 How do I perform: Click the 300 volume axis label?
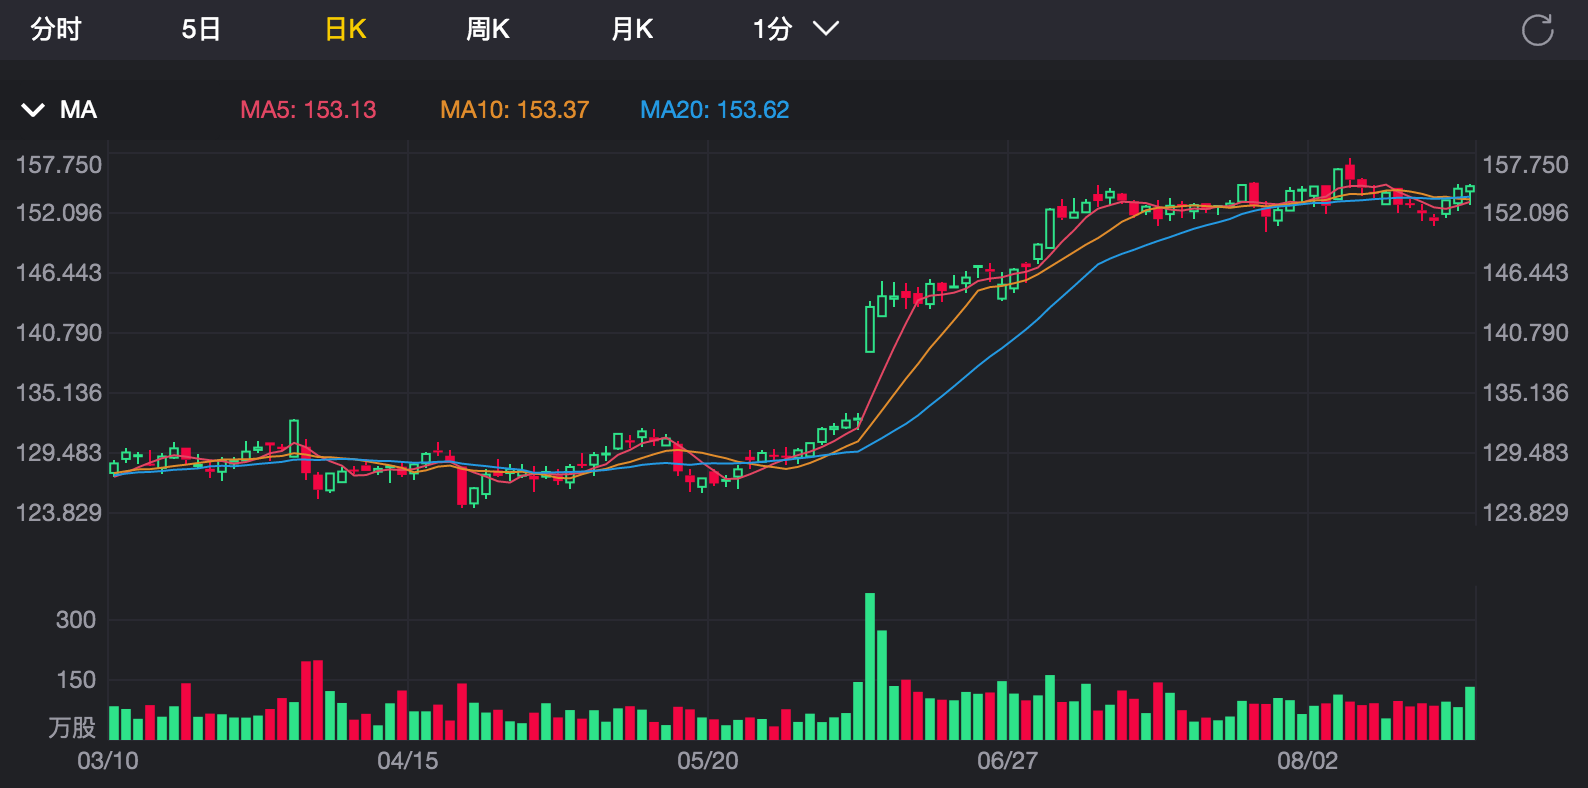76,620
